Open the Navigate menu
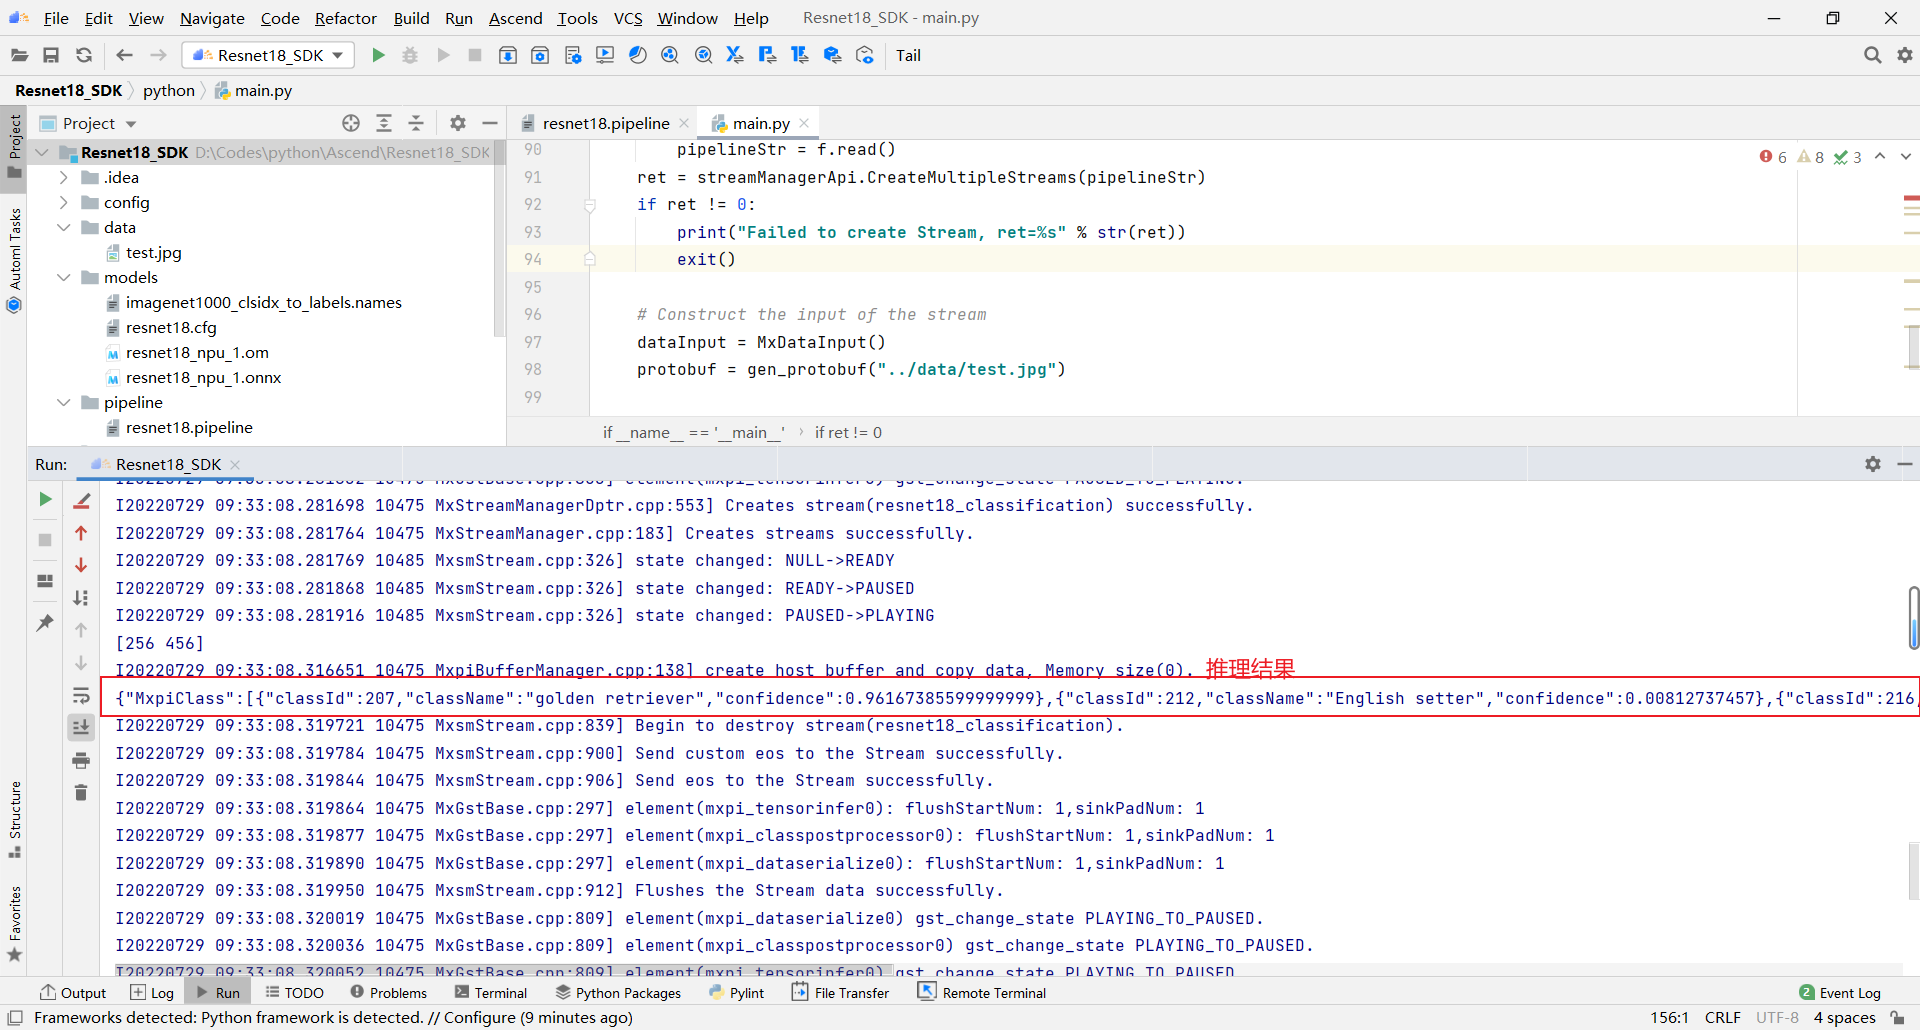This screenshot has width=1920, height=1030. (212, 18)
